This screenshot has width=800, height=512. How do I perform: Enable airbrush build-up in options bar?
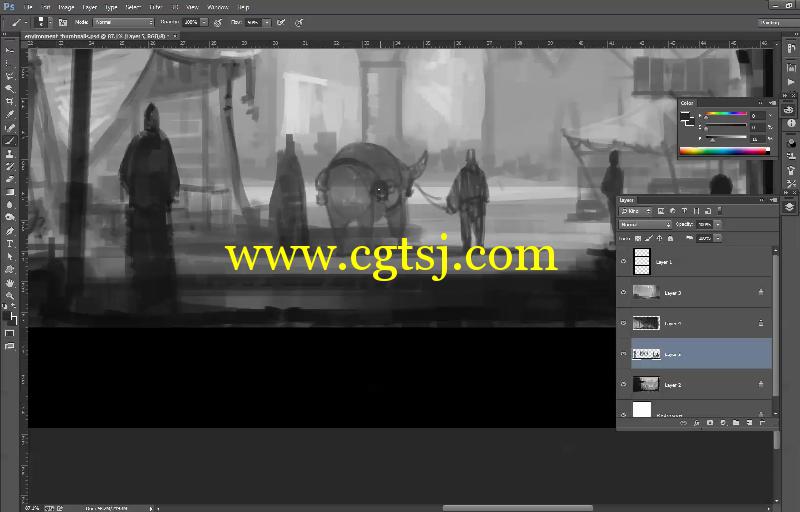pyautogui.click(x=281, y=22)
